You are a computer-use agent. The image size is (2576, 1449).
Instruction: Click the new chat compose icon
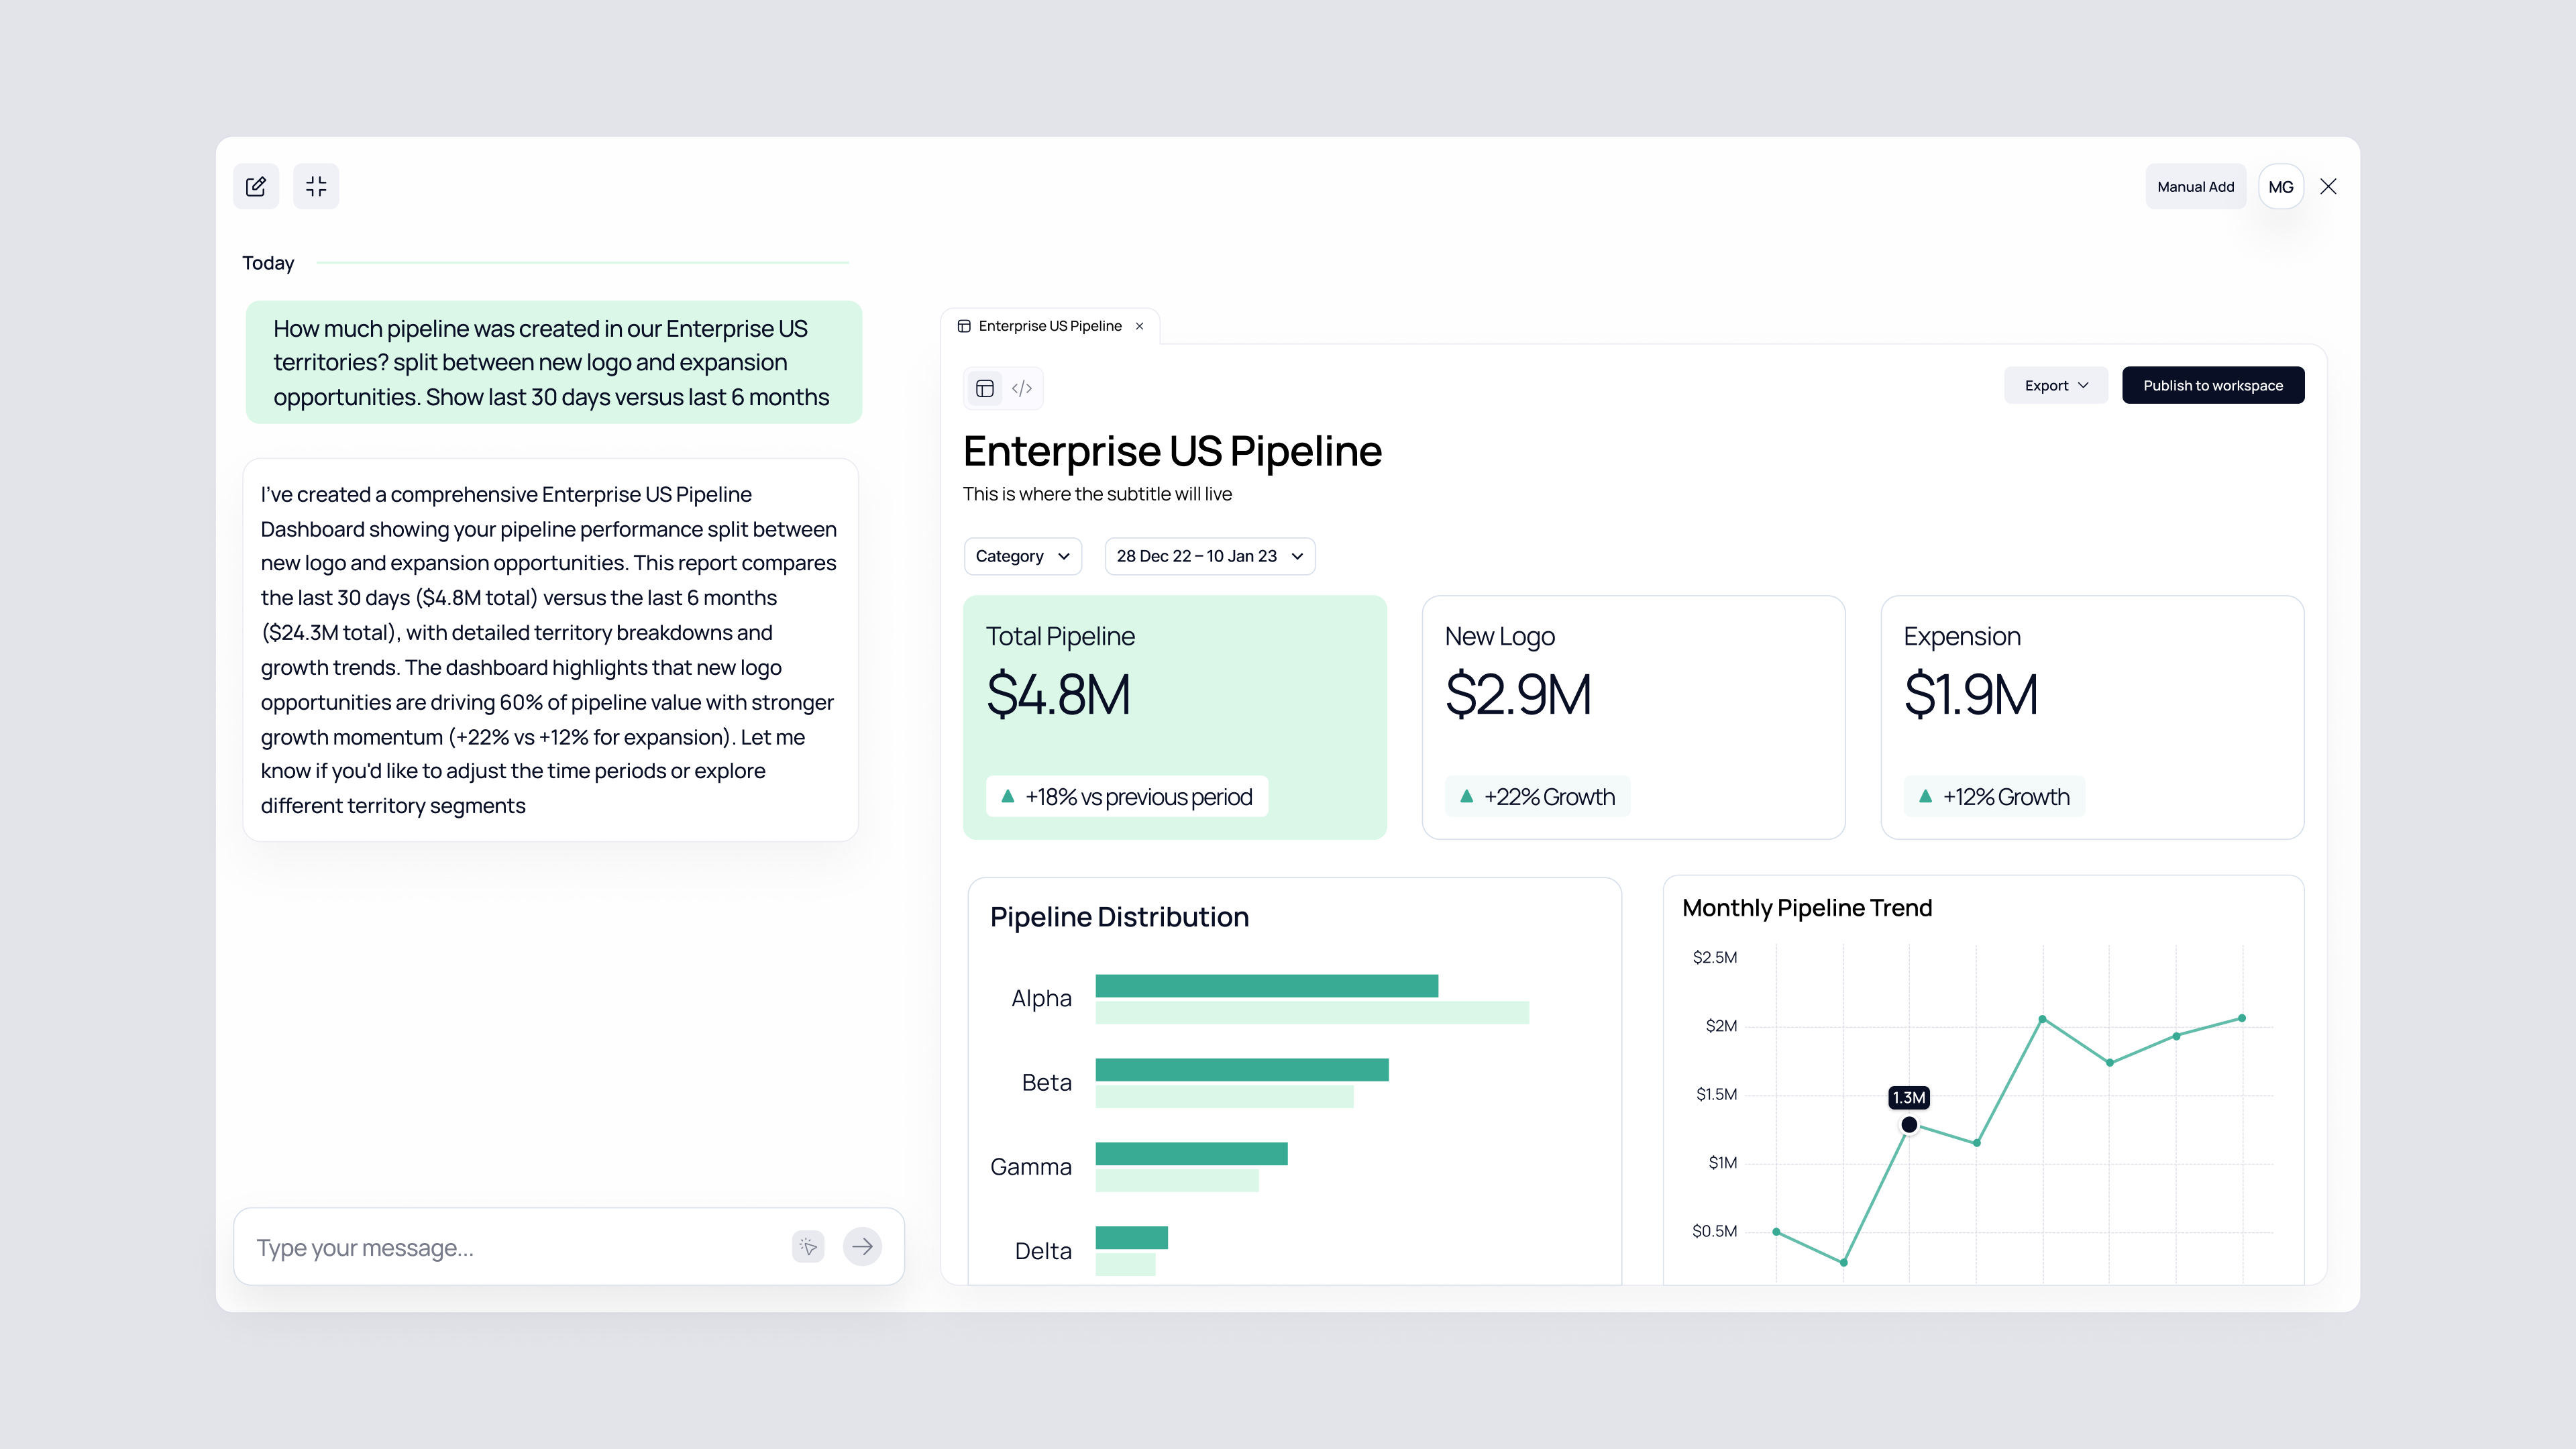tap(256, 186)
